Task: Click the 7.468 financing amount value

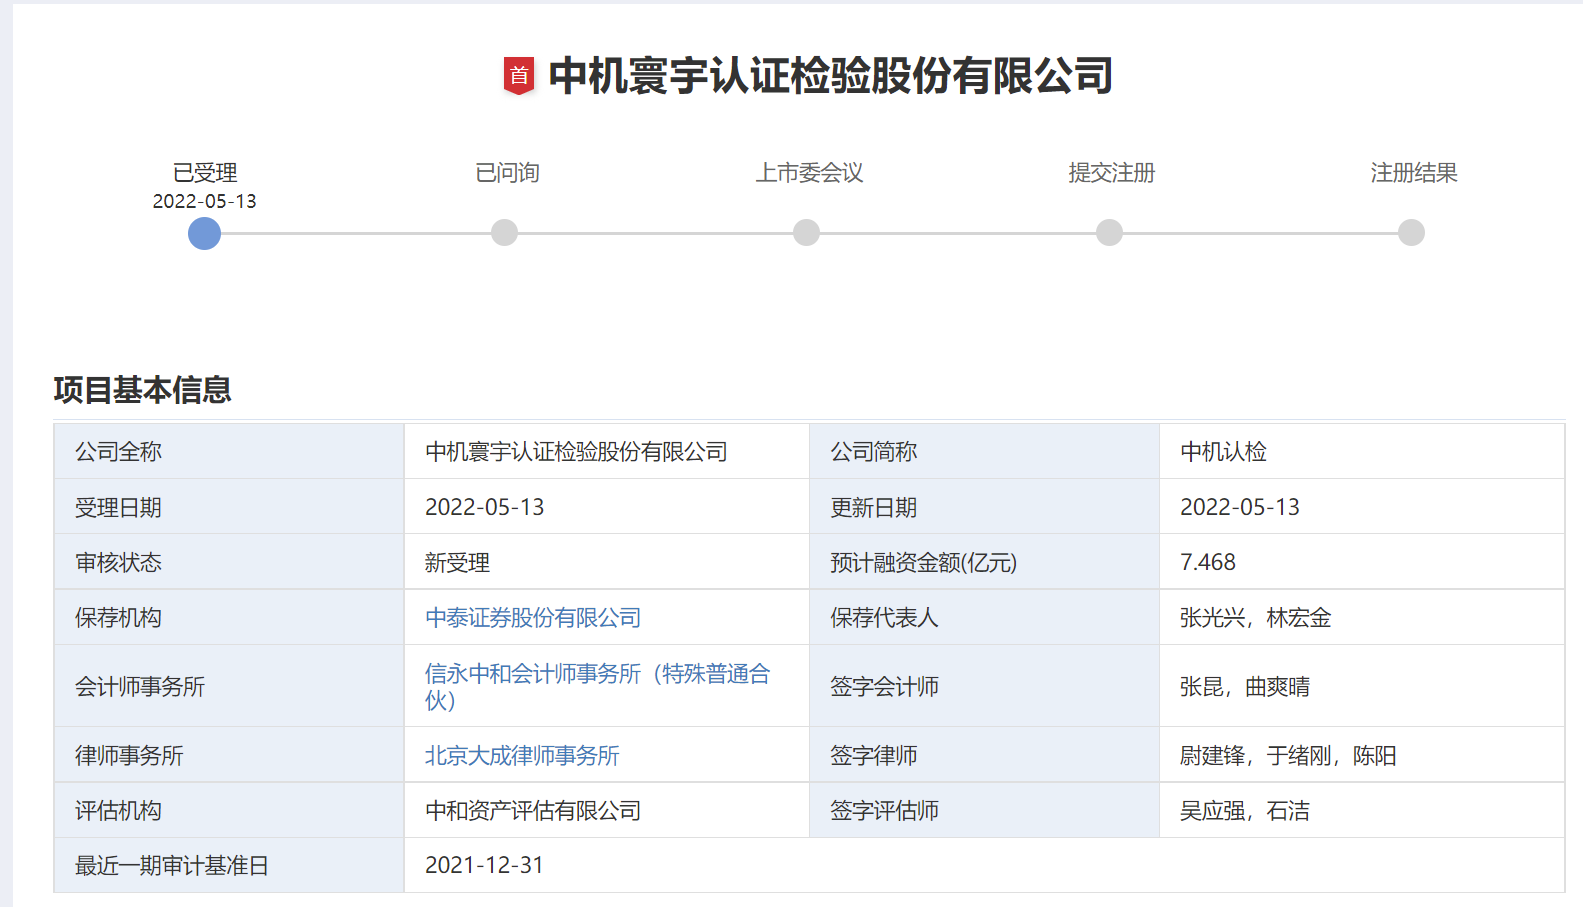Action: 1208,562
